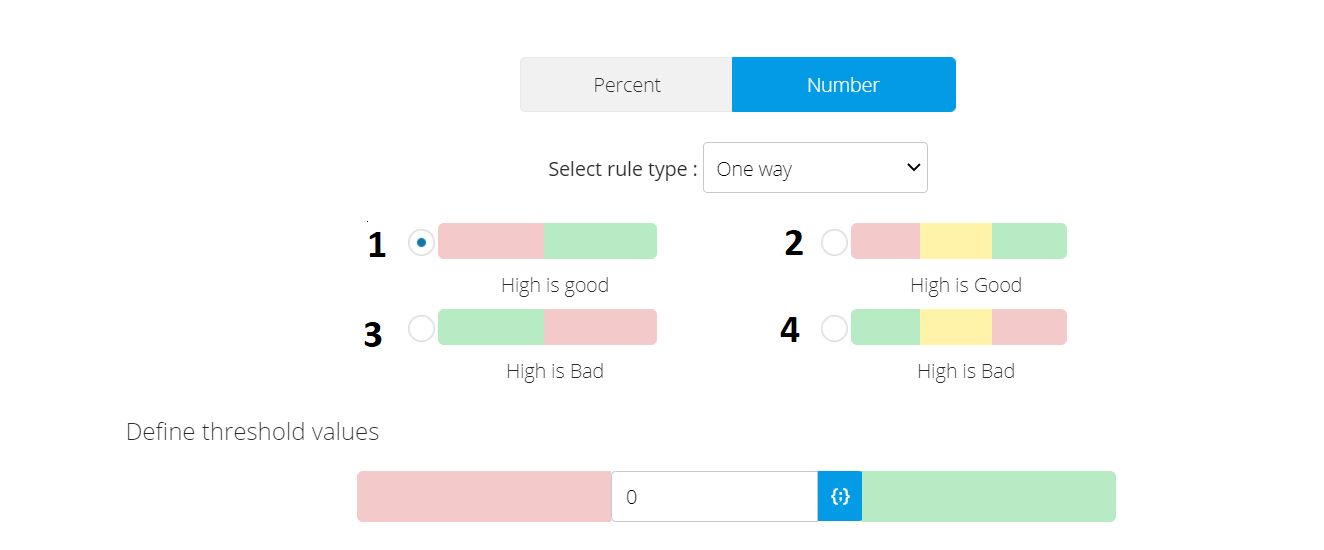Viewport: 1324px width, 550px height.
Task: Select radio option 1 High is good
Action: click(x=422, y=242)
